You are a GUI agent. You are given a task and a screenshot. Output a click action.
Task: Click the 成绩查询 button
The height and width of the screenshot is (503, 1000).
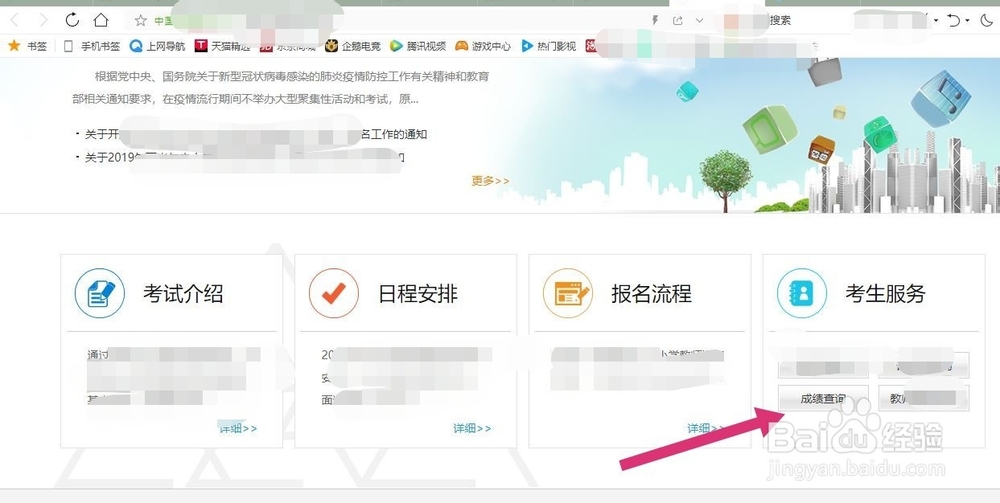pyautogui.click(x=823, y=398)
